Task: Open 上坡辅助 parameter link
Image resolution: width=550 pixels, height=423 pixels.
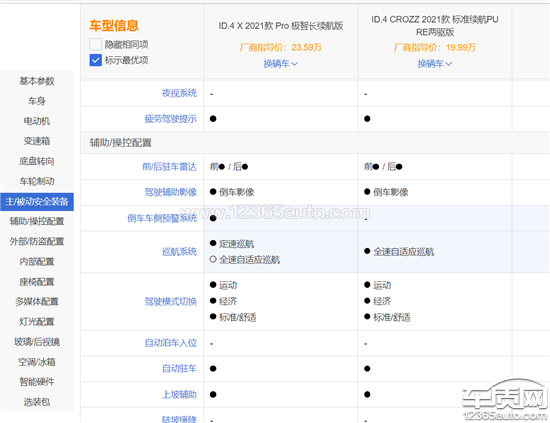Action: pos(179,395)
